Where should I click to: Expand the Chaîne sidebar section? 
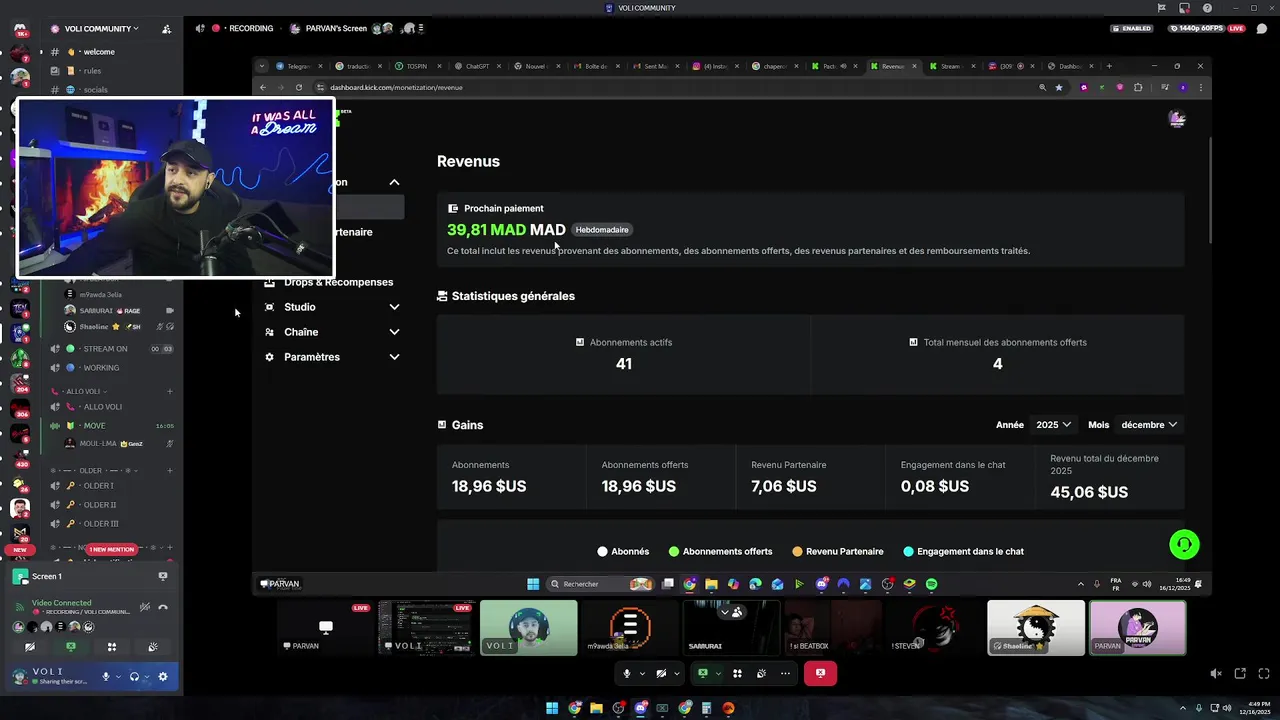332,332
